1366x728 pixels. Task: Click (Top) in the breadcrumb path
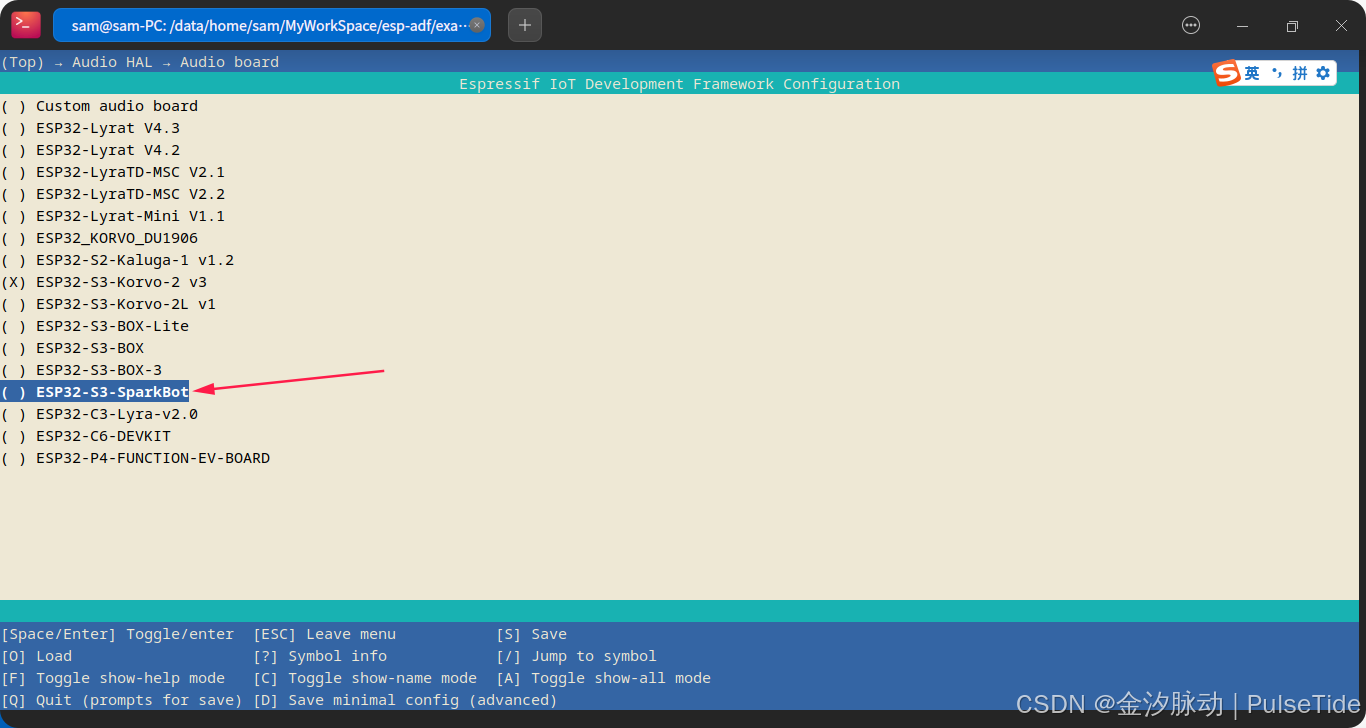22,62
